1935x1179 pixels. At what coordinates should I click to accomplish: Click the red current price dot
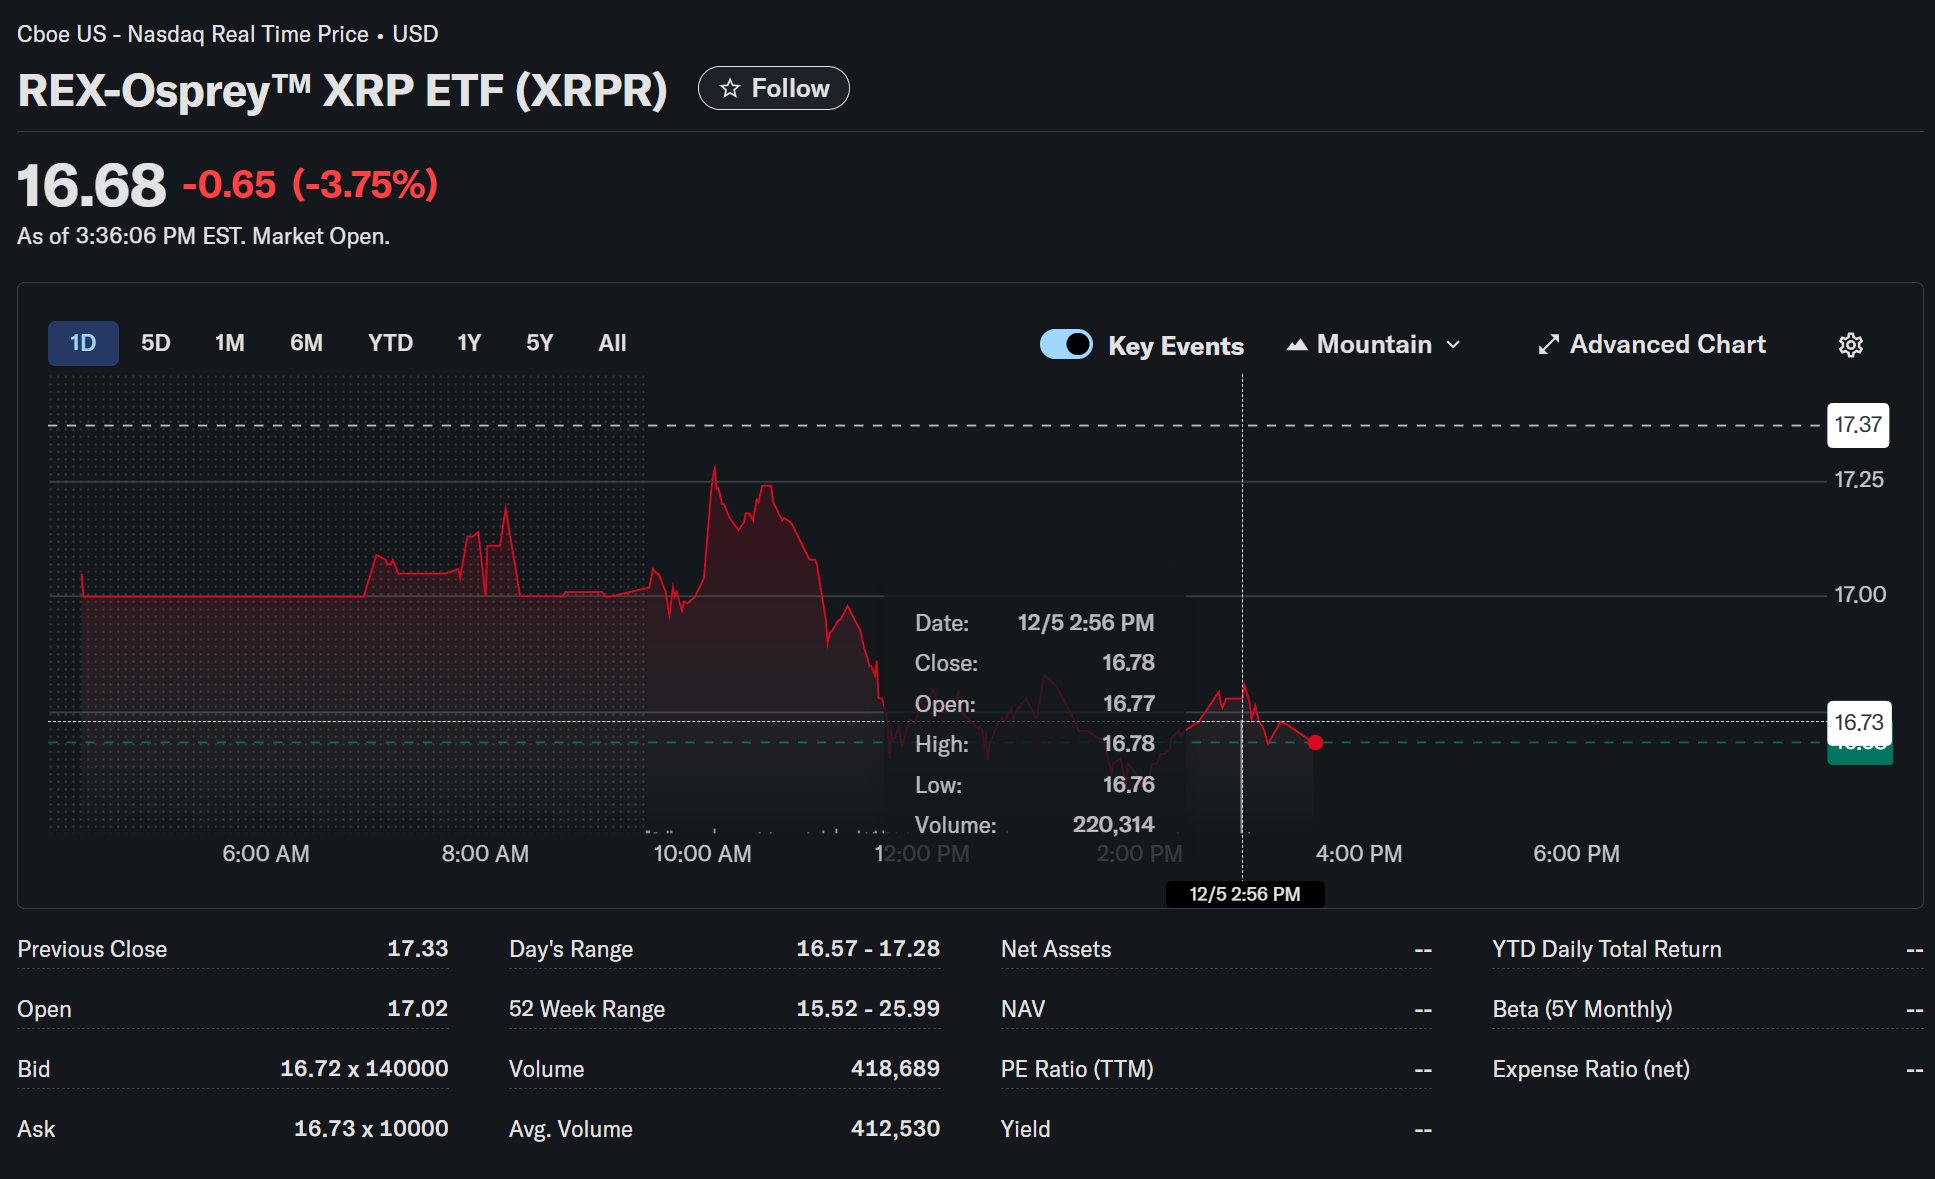(1315, 742)
